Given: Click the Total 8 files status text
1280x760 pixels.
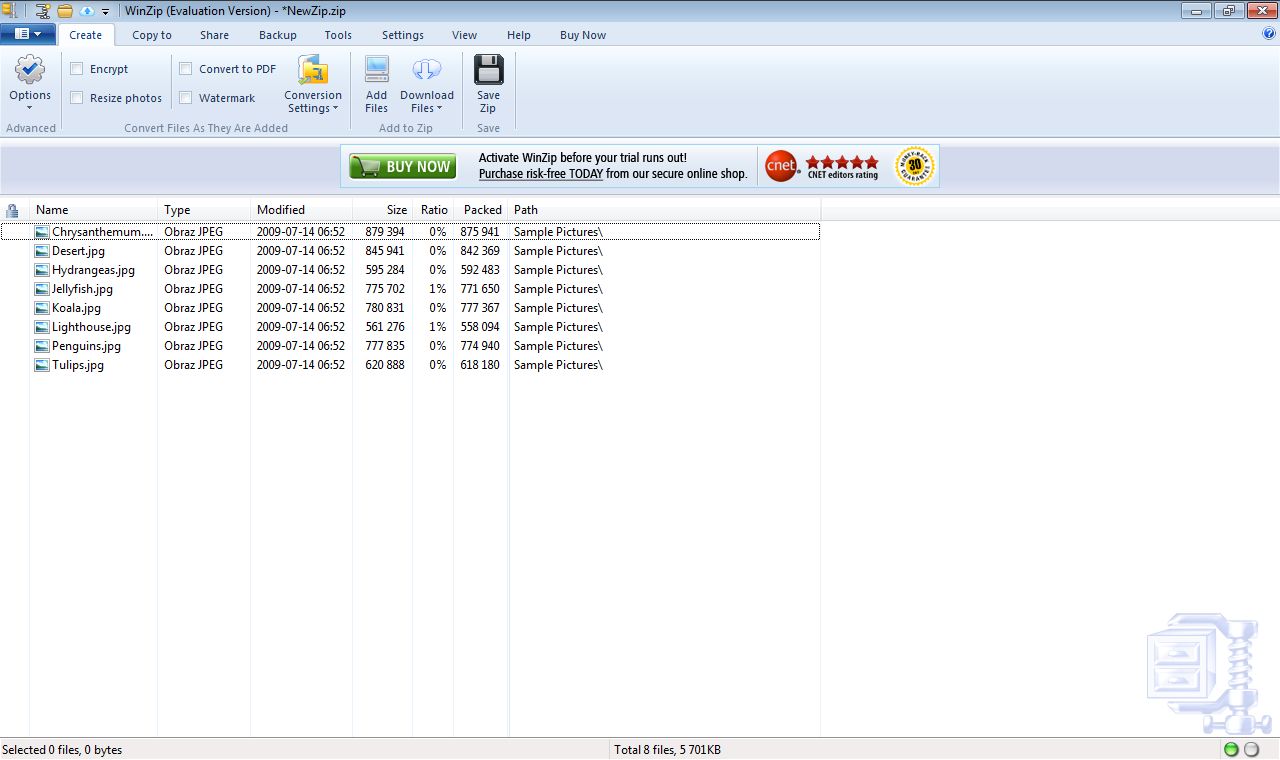Looking at the screenshot, I should (667, 750).
